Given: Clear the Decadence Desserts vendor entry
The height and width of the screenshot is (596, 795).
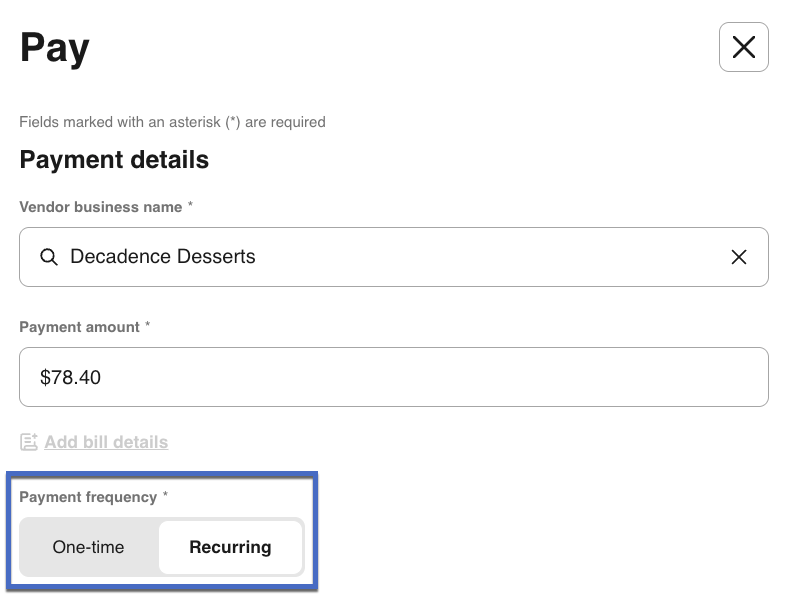Looking at the screenshot, I should 738,257.
